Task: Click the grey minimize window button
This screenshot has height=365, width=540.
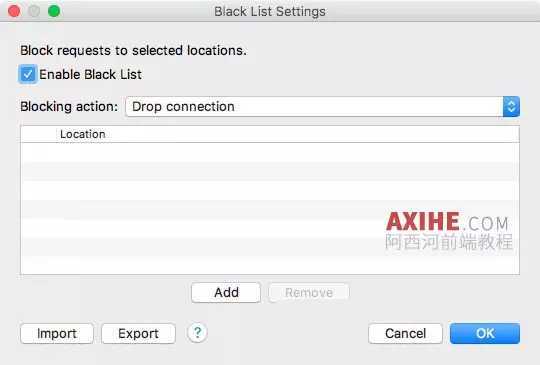Action: pyautogui.click(x=34, y=11)
